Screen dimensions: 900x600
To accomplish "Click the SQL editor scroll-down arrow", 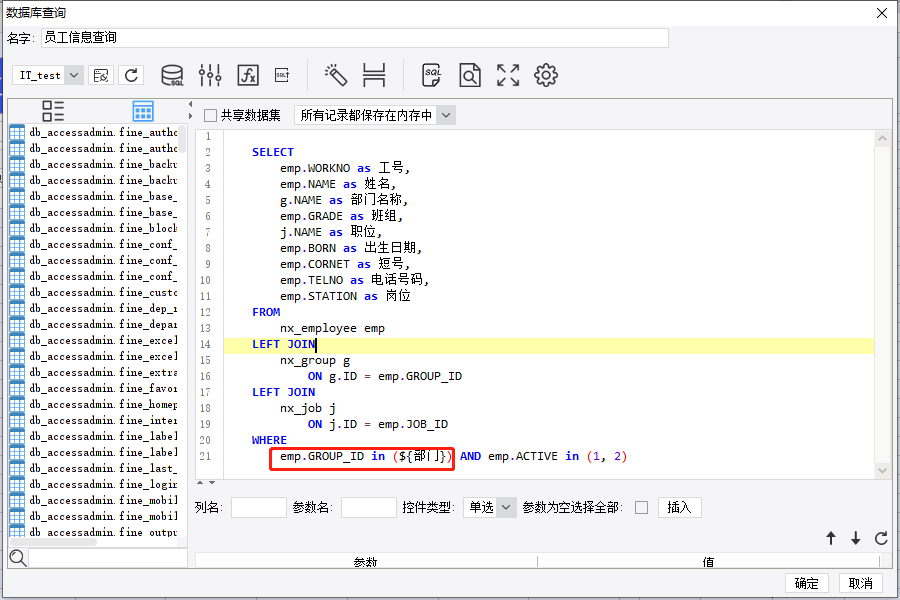I will point(882,471).
